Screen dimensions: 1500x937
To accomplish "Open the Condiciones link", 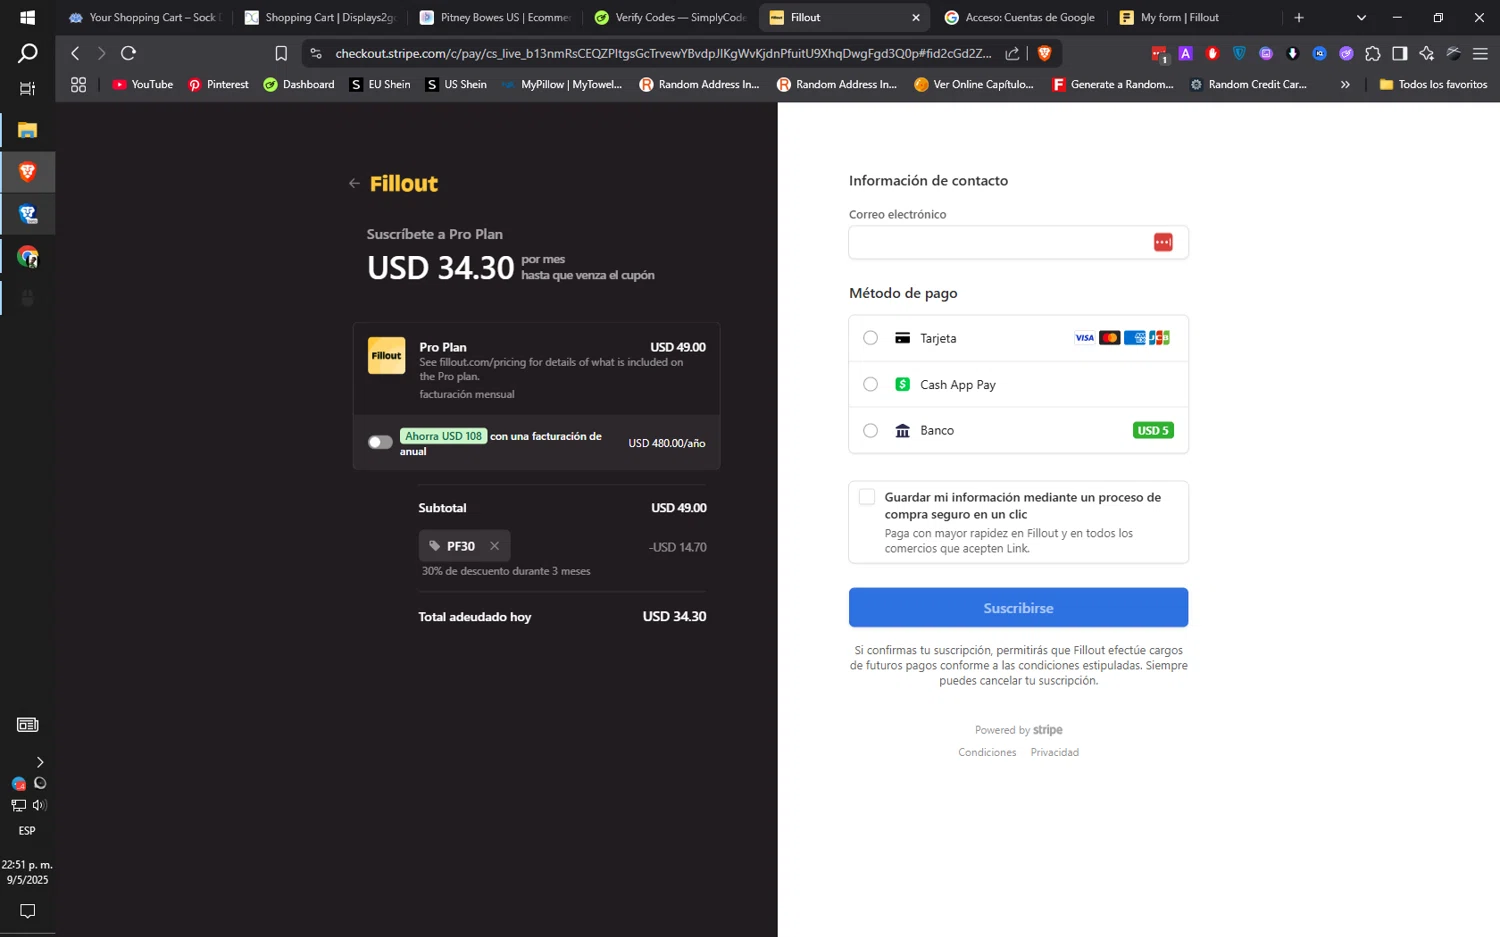I will click(x=987, y=752).
